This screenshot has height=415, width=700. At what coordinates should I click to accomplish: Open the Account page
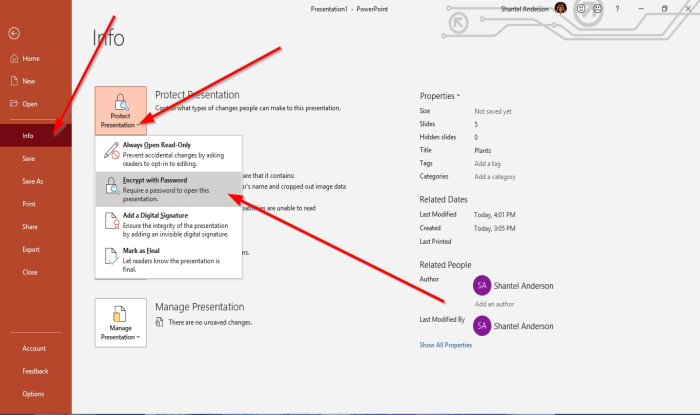point(36,349)
